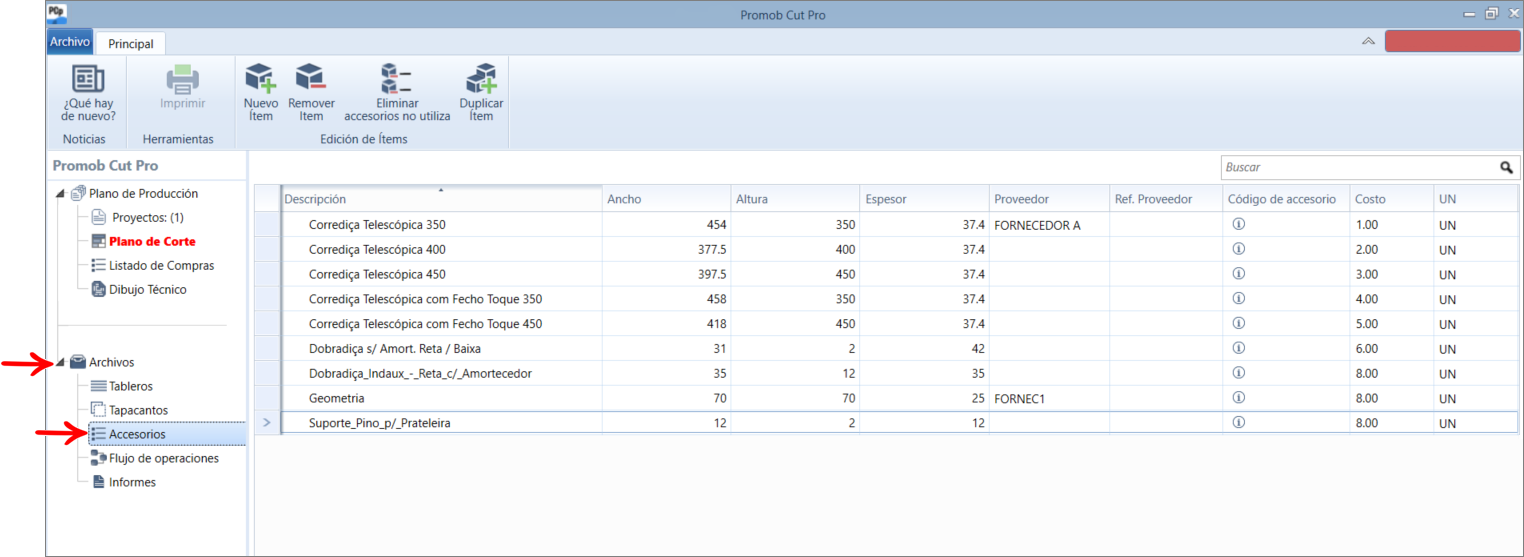
Task: Click info icon for Corrediça Telescópica 350
Action: click(1238, 224)
